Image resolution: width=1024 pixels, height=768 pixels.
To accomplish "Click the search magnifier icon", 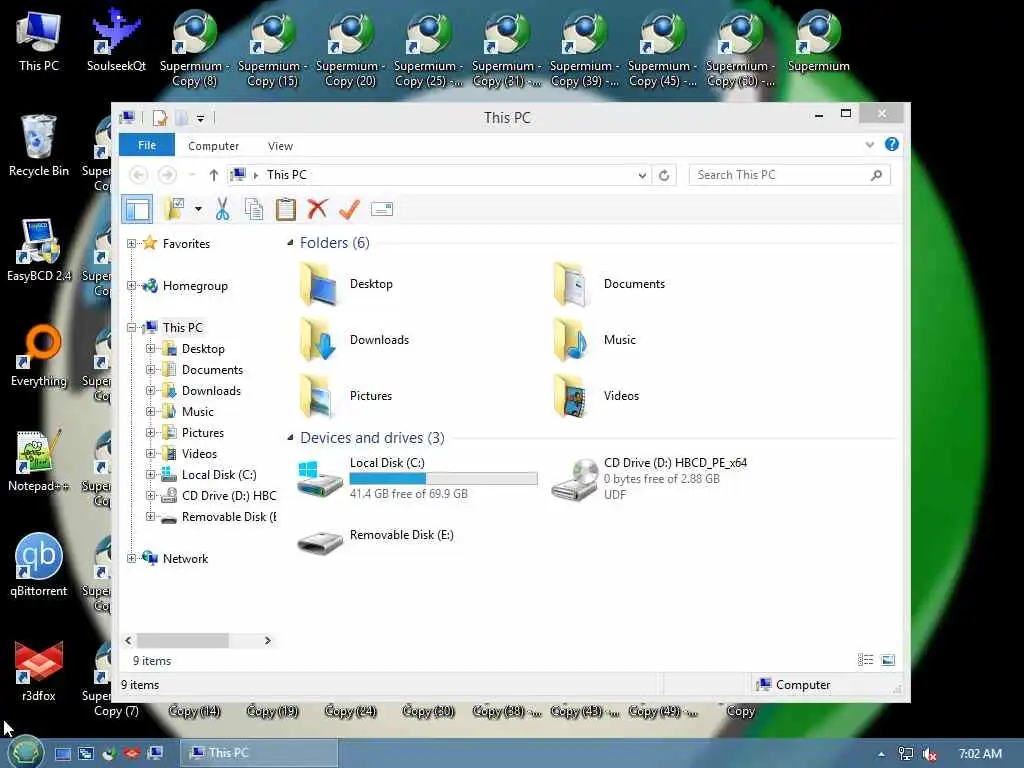I will pyautogui.click(x=876, y=175).
